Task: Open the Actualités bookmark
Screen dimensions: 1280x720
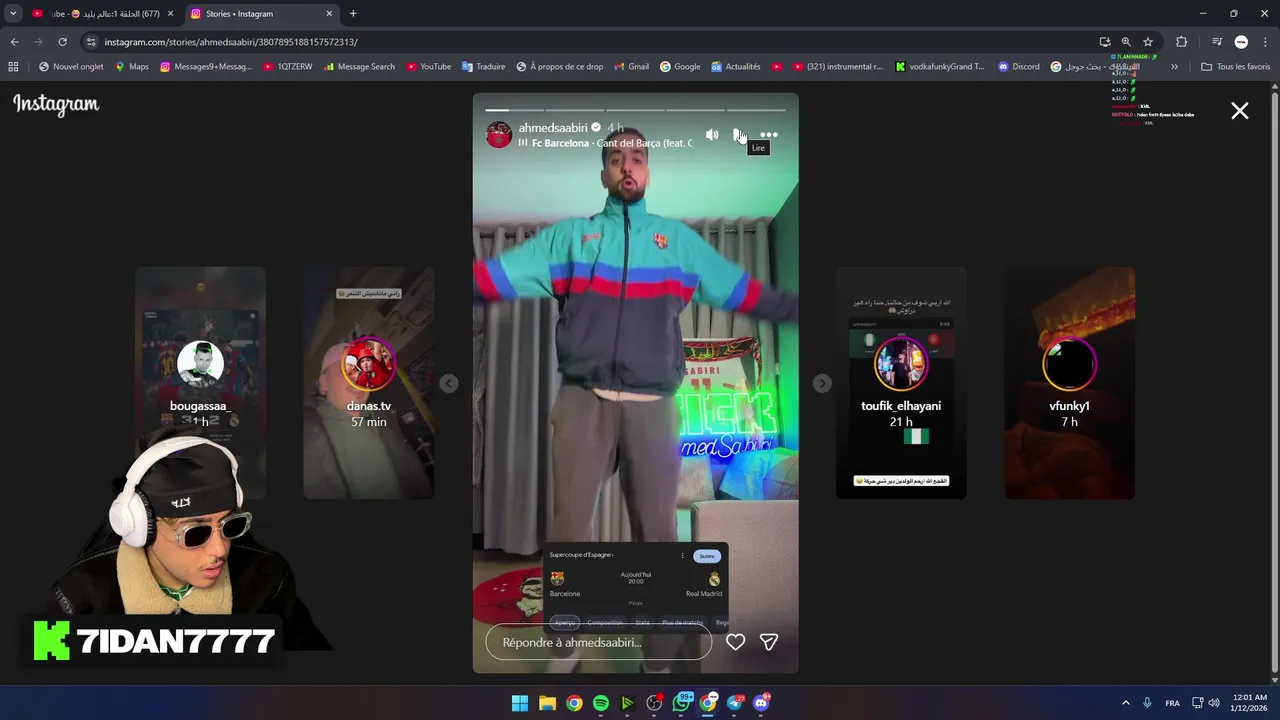Action: pyautogui.click(x=736, y=67)
